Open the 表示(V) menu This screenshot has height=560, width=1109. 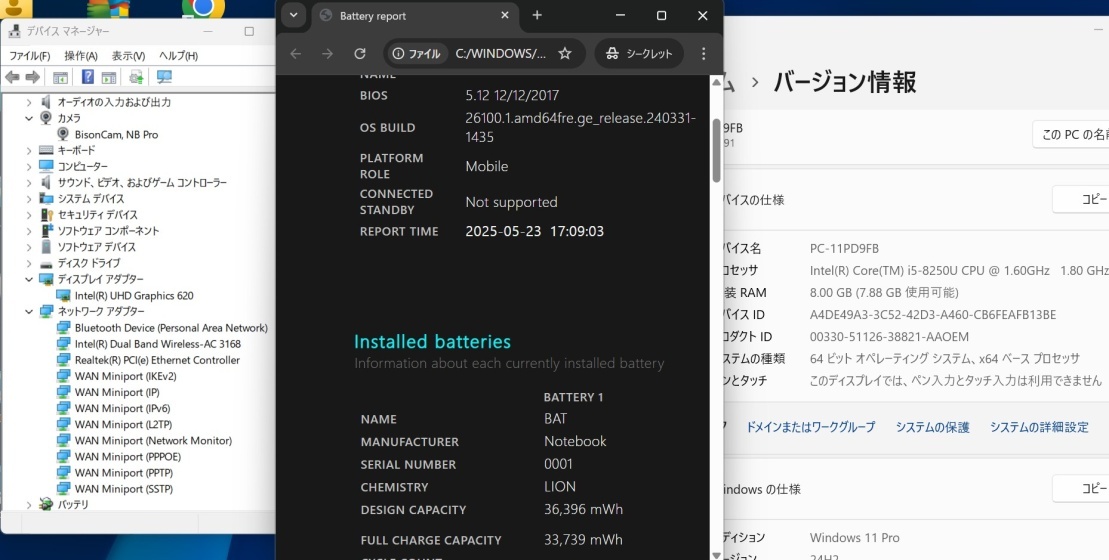(128, 56)
